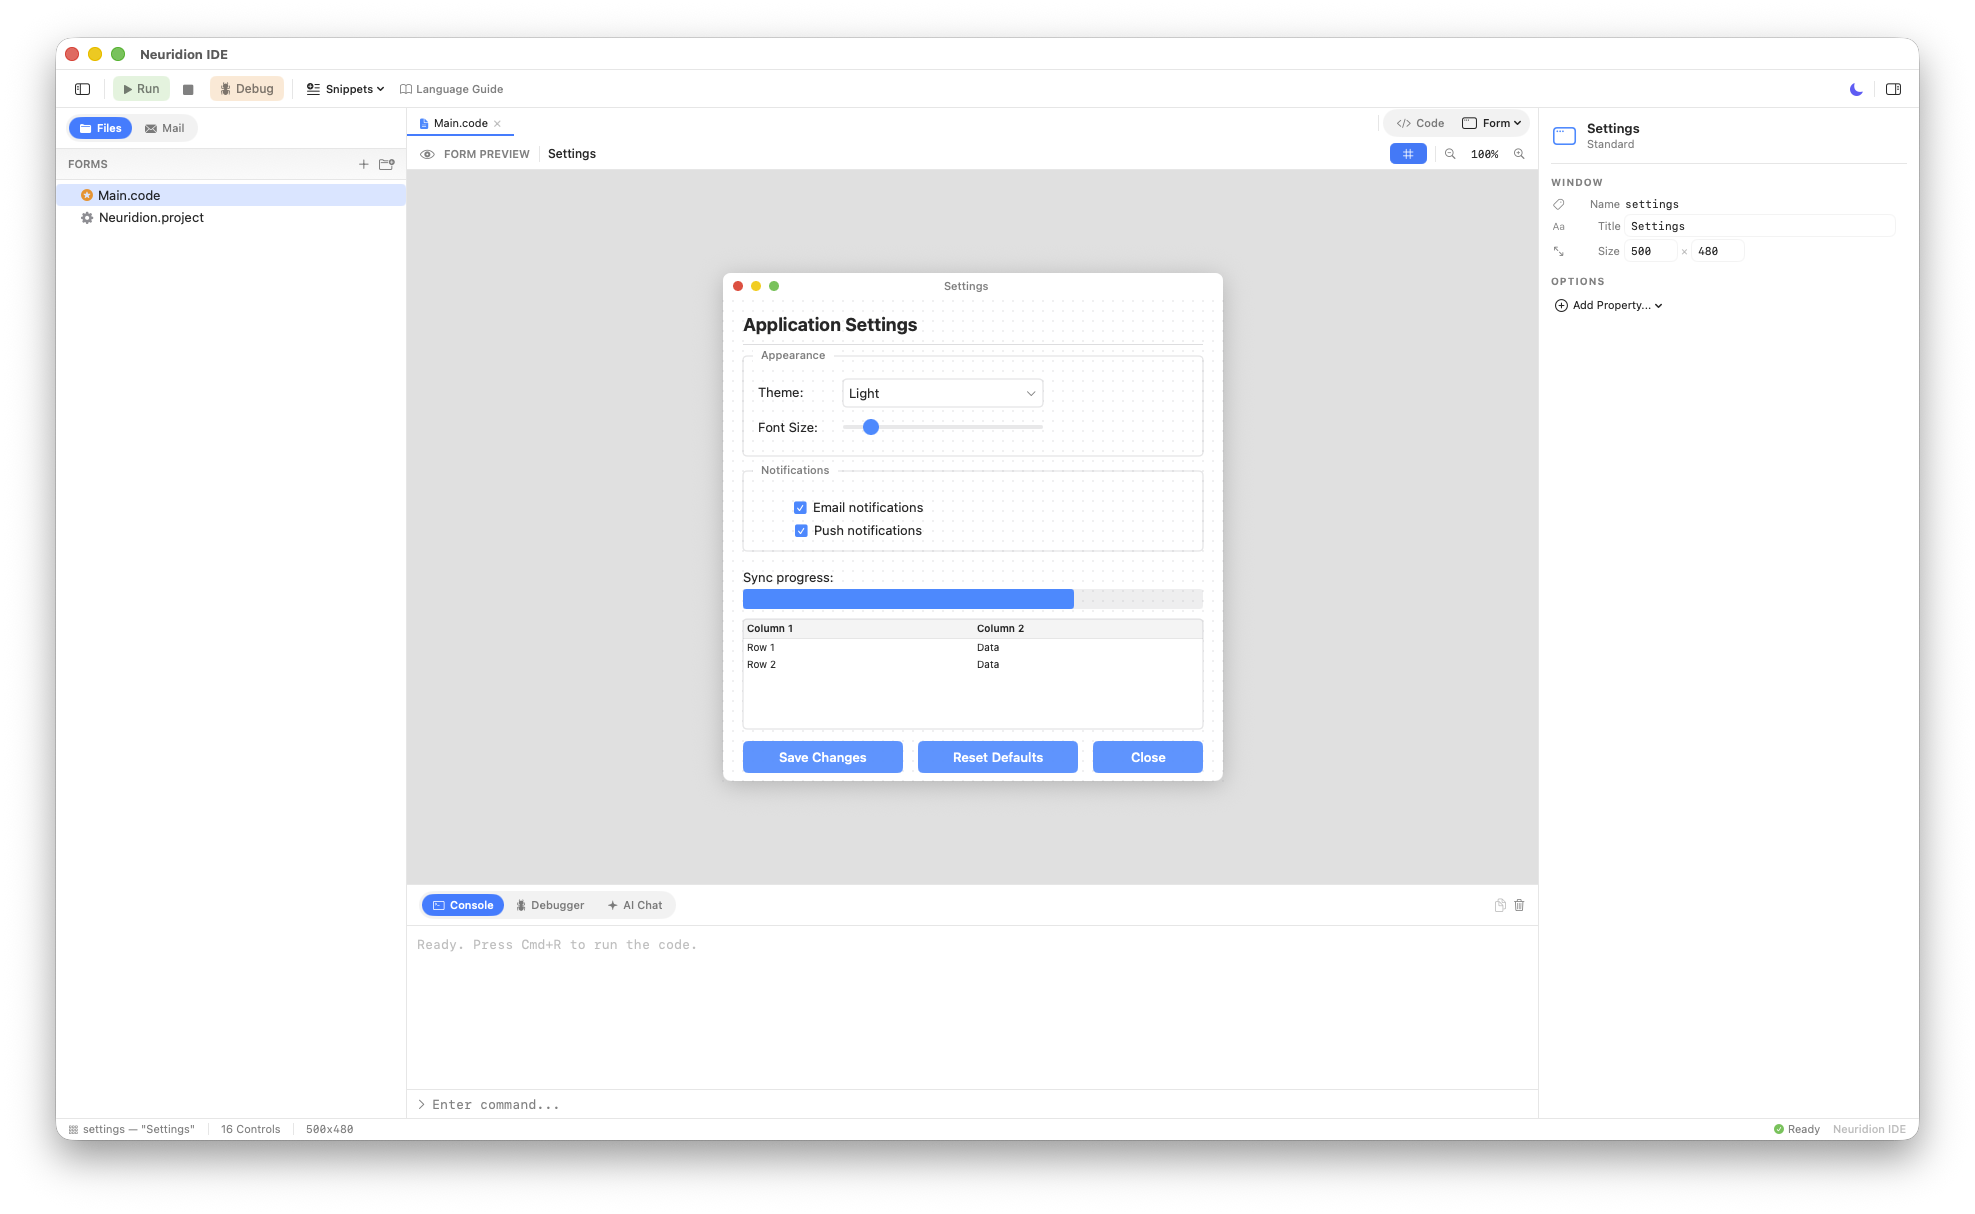Viewport: 1975px width, 1214px height.
Task: Toggle the left sidebar panel
Action: pyautogui.click(x=81, y=88)
